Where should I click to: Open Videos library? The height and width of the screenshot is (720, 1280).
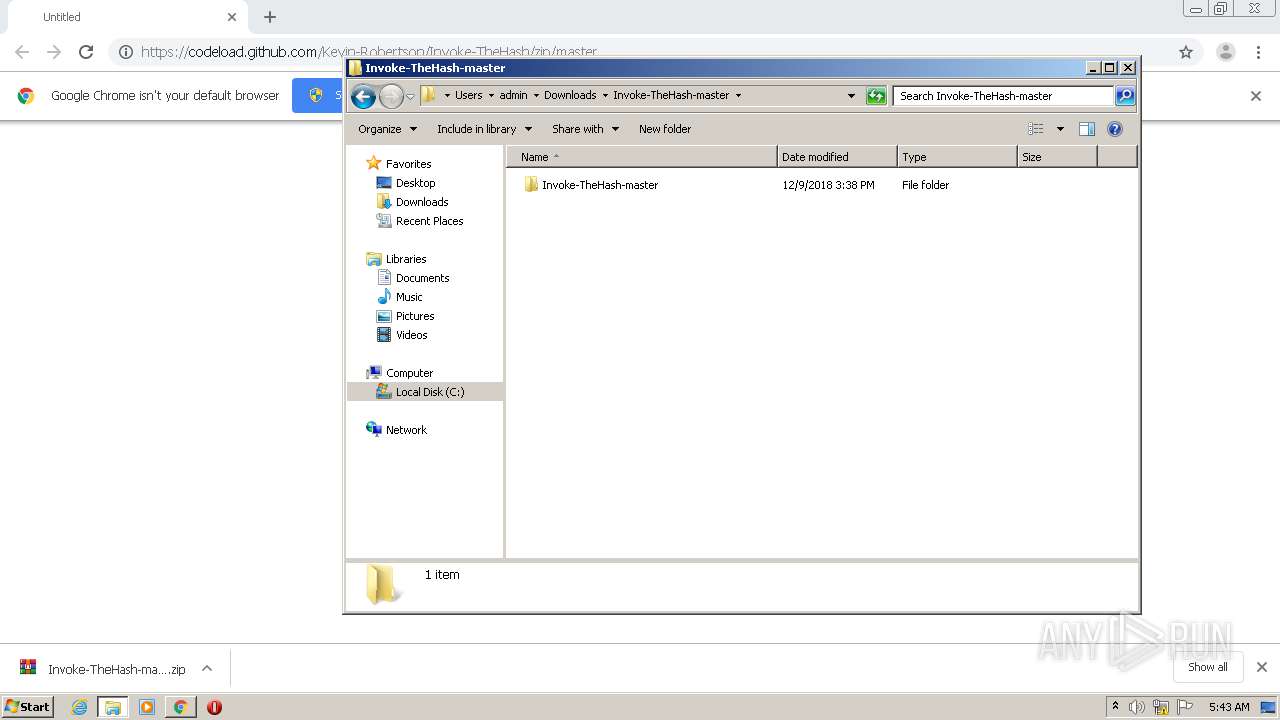coord(411,335)
